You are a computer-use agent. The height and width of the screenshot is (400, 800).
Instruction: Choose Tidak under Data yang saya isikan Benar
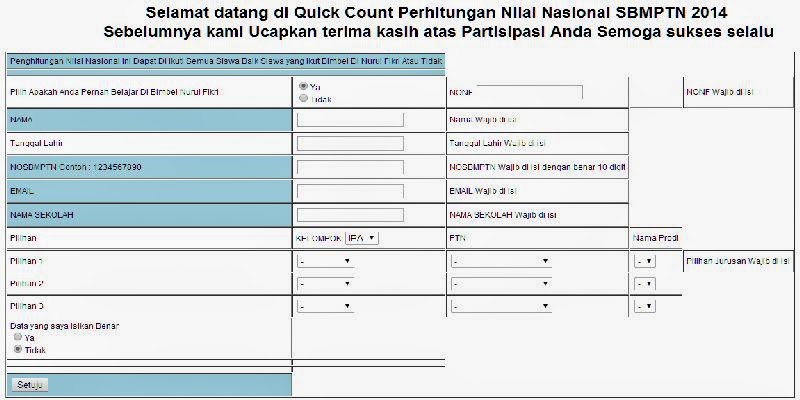click(18, 349)
